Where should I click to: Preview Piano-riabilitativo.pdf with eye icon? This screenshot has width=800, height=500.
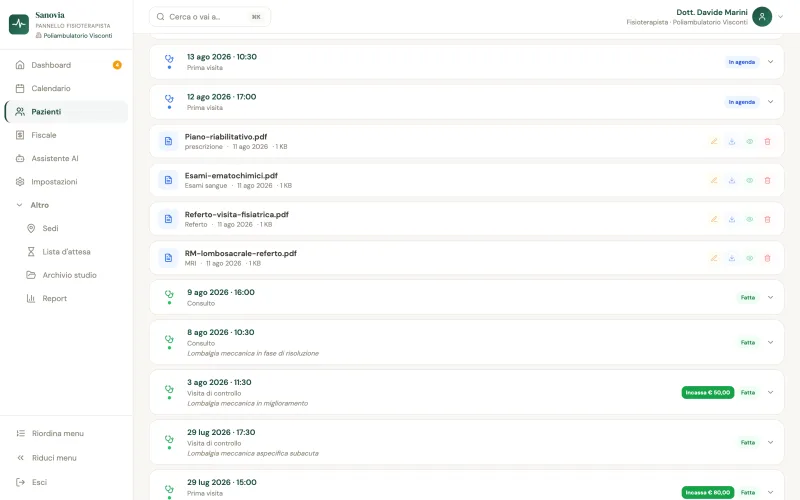coord(749,141)
